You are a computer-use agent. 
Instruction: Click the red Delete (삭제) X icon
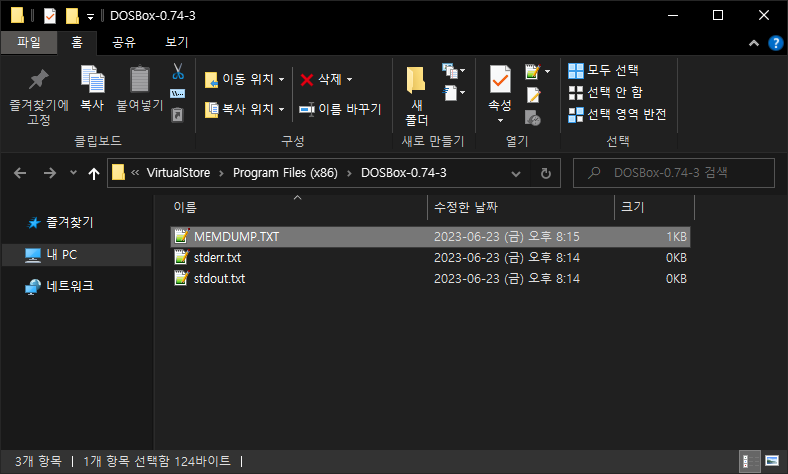pyautogui.click(x=307, y=79)
